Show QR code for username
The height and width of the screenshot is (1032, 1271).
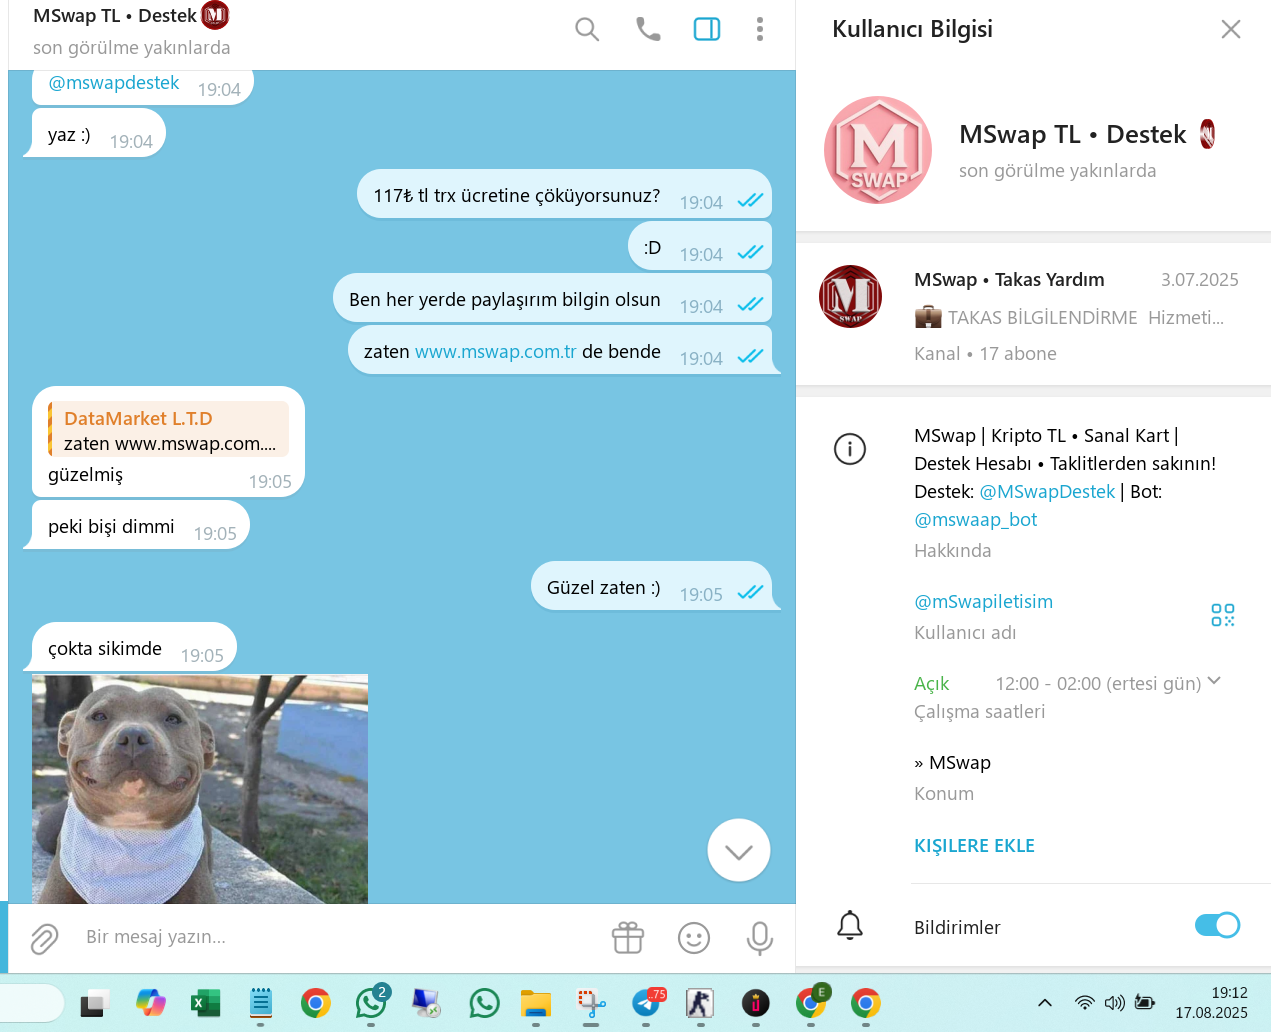click(1222, 615)
